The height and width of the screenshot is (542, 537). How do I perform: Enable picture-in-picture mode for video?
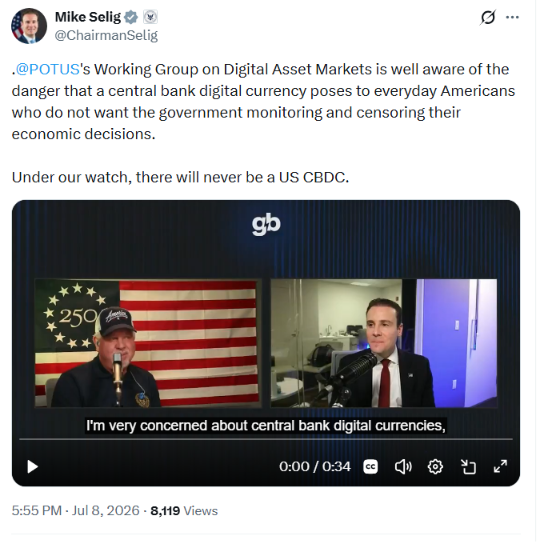[468, 467]
